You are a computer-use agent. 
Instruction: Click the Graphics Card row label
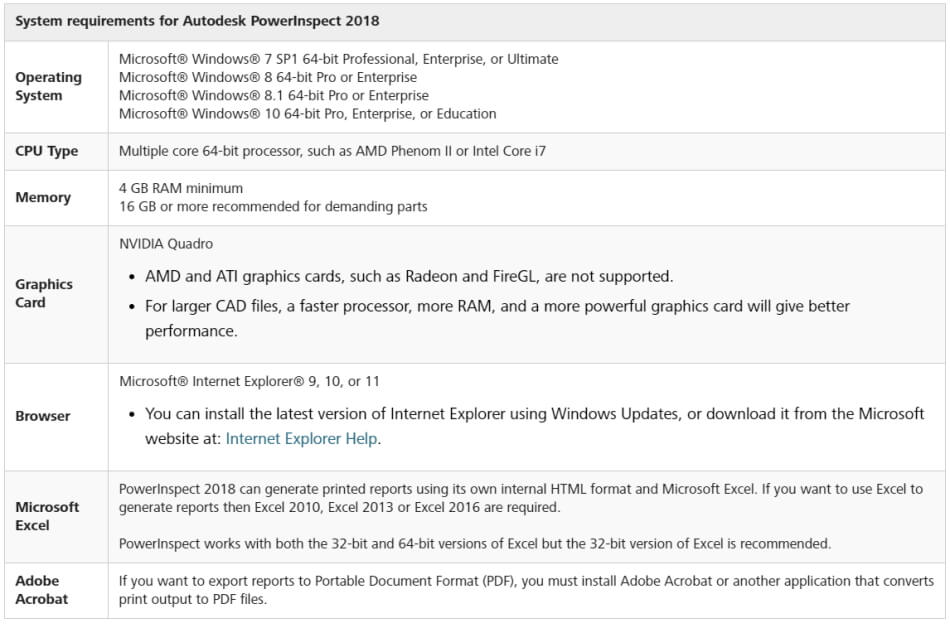(x=44, y=293)
